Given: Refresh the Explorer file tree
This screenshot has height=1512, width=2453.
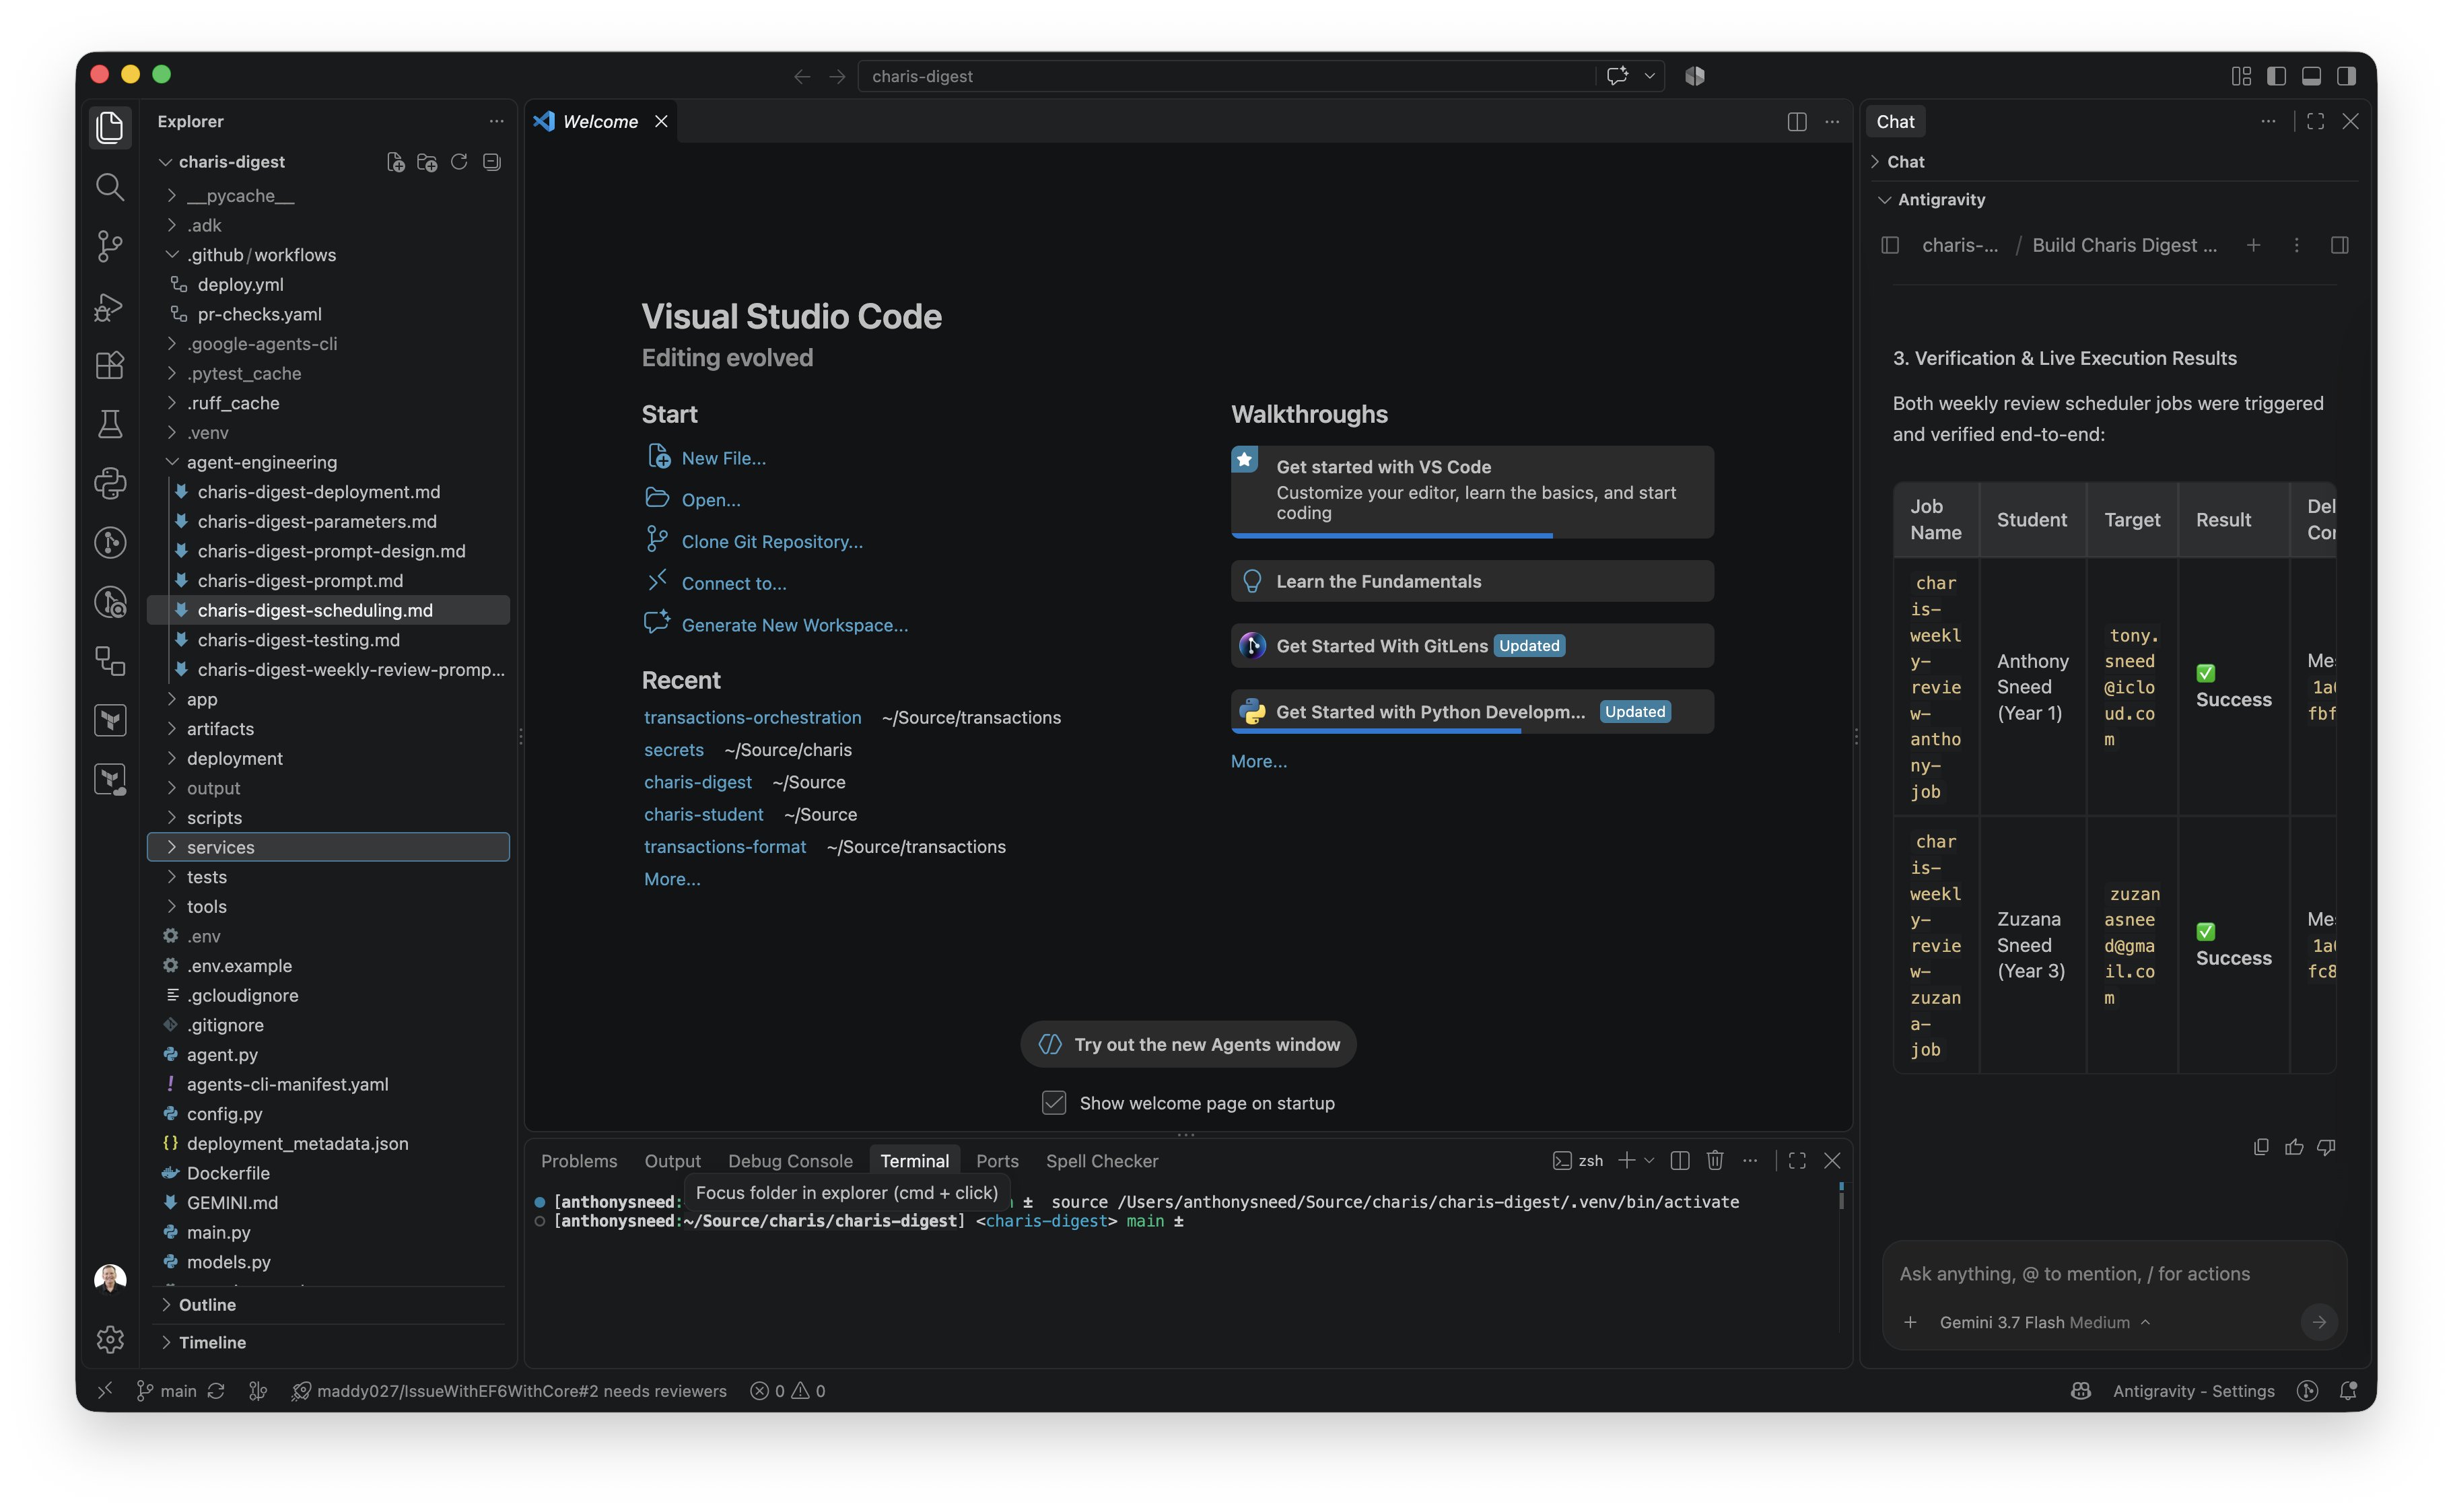Looking at the screenshot, I should 459,162.
